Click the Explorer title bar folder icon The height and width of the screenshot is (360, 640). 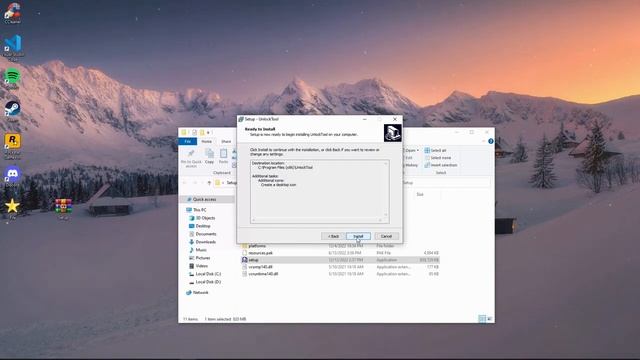[x=184, y=132]
